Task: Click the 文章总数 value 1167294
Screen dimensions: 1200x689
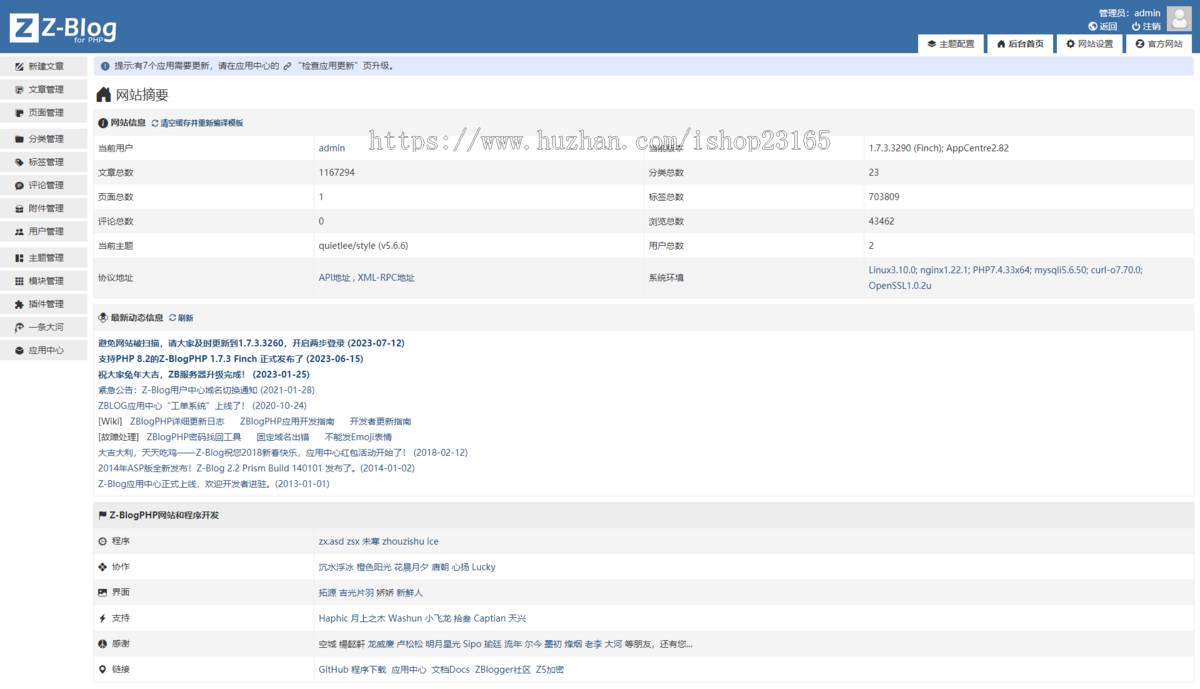Action: click(337, 173)
